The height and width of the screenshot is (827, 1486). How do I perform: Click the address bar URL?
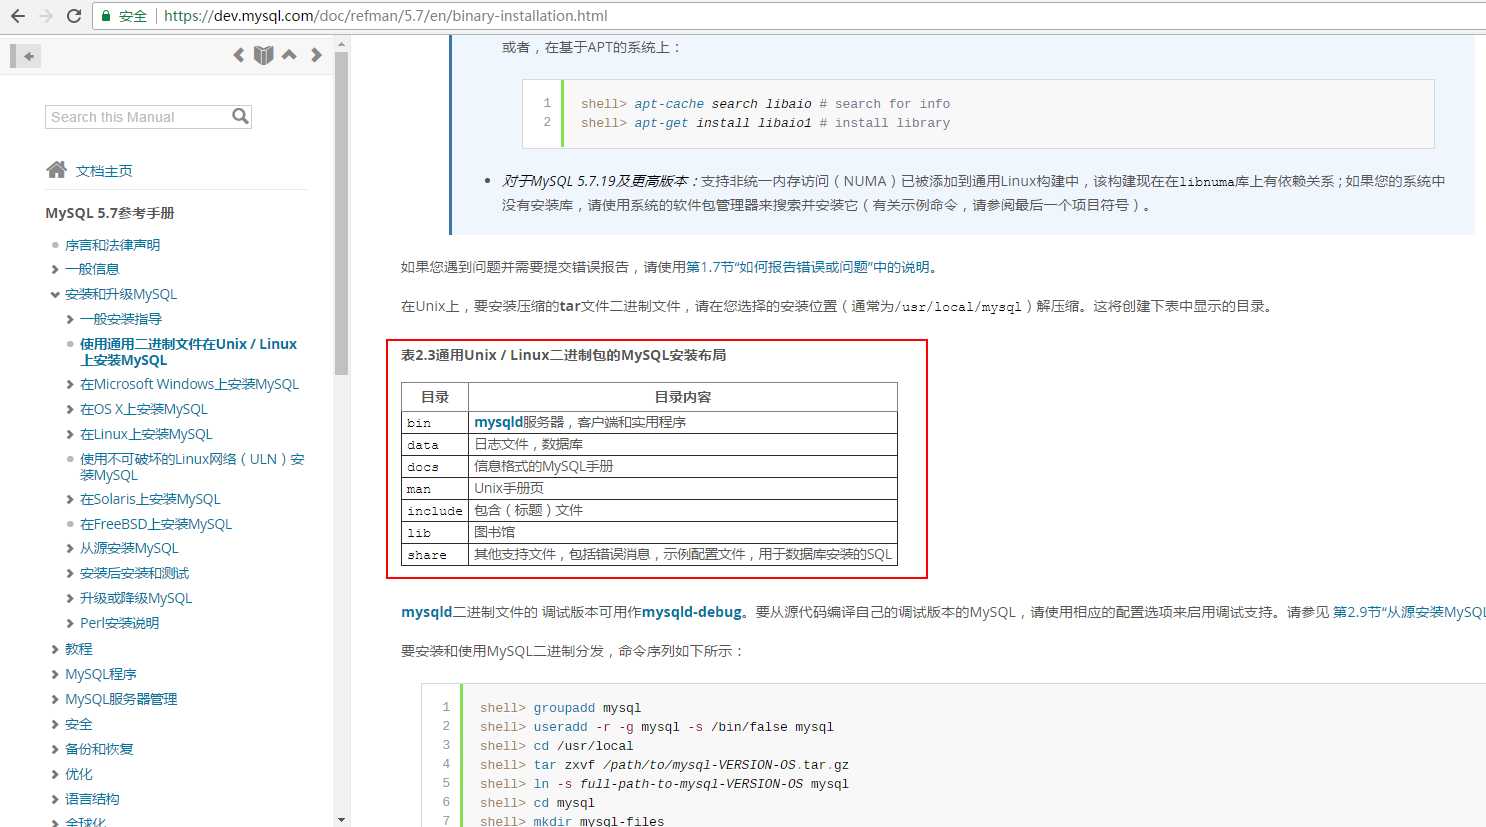click(x=385, y=16)
